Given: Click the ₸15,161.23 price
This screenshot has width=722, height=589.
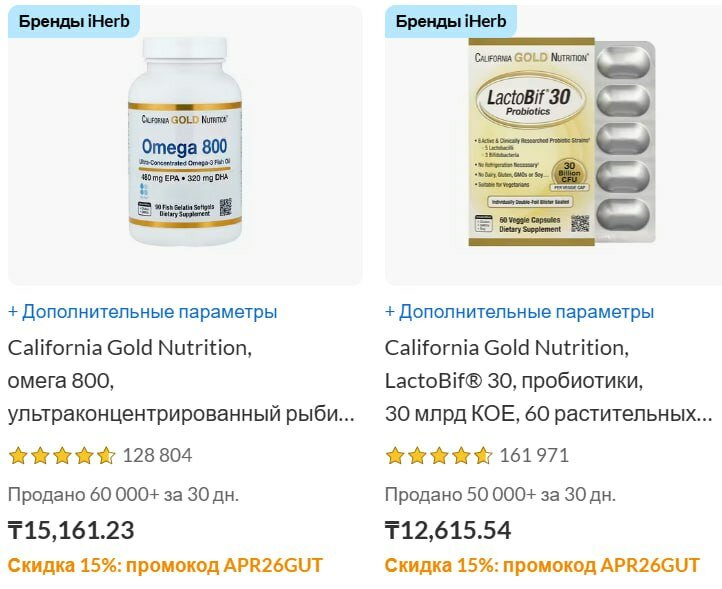Looking at the screenshot, I should click(71, 530).
